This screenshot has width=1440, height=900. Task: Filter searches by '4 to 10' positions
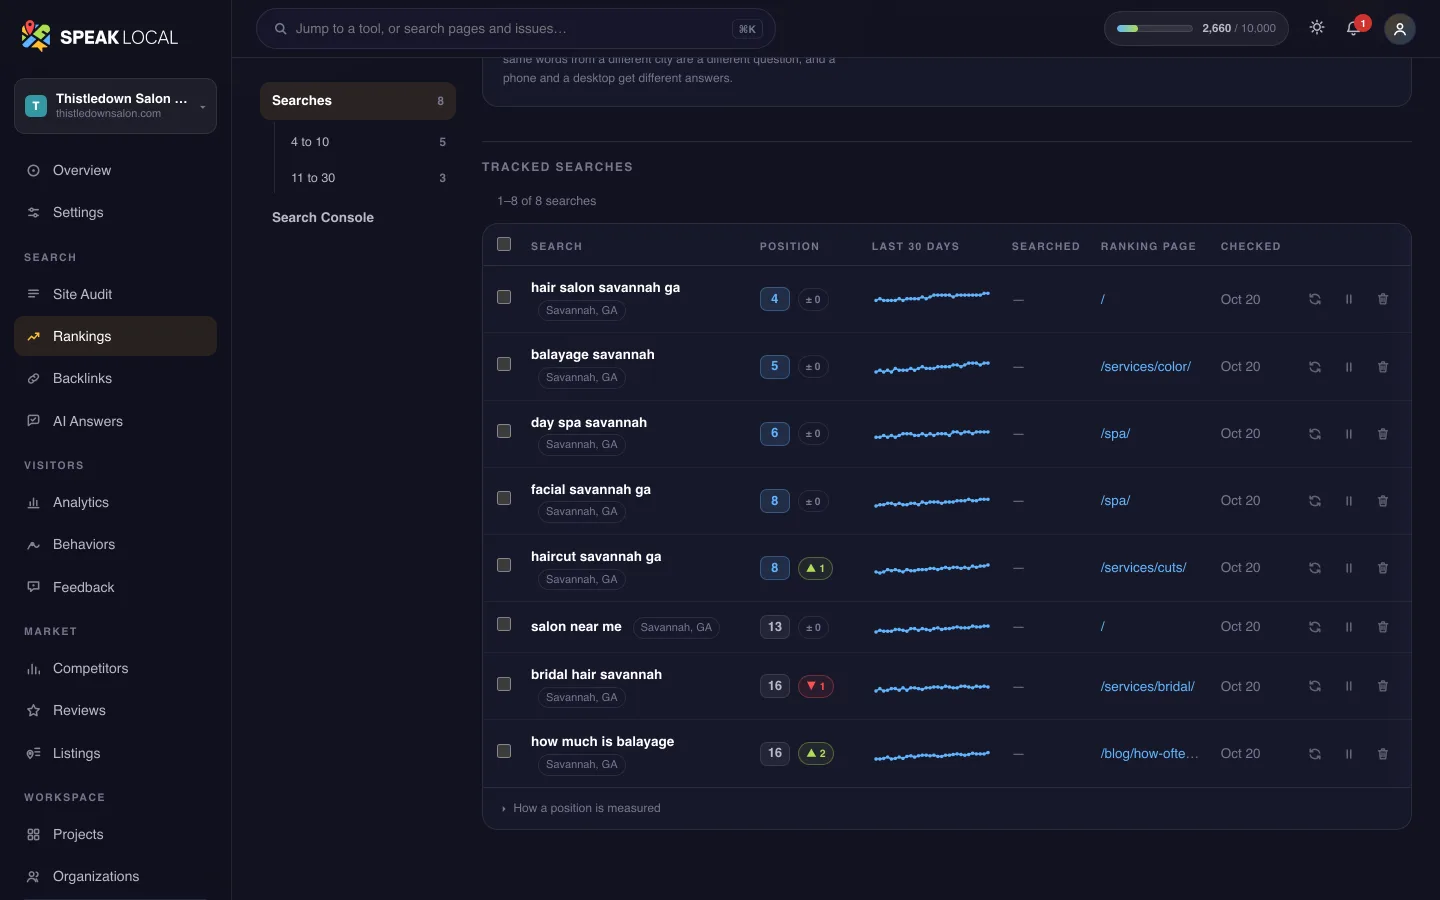tap(367, 142)
